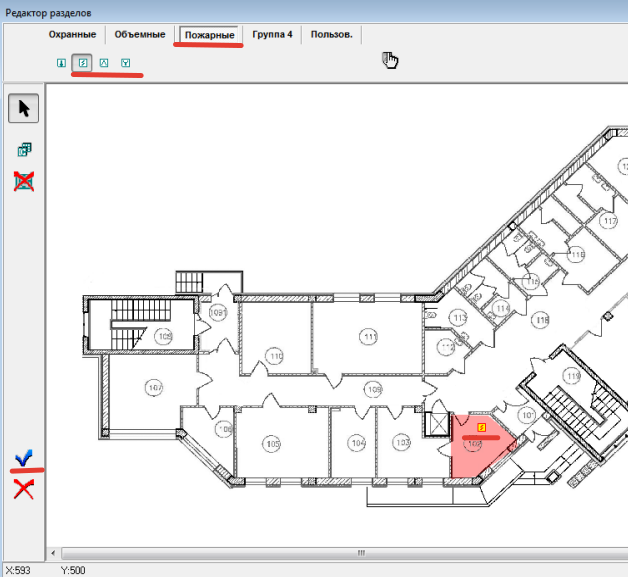Click room 105 on the floor plan
Screen dimensions: 628x577
(x=271, y=443)
